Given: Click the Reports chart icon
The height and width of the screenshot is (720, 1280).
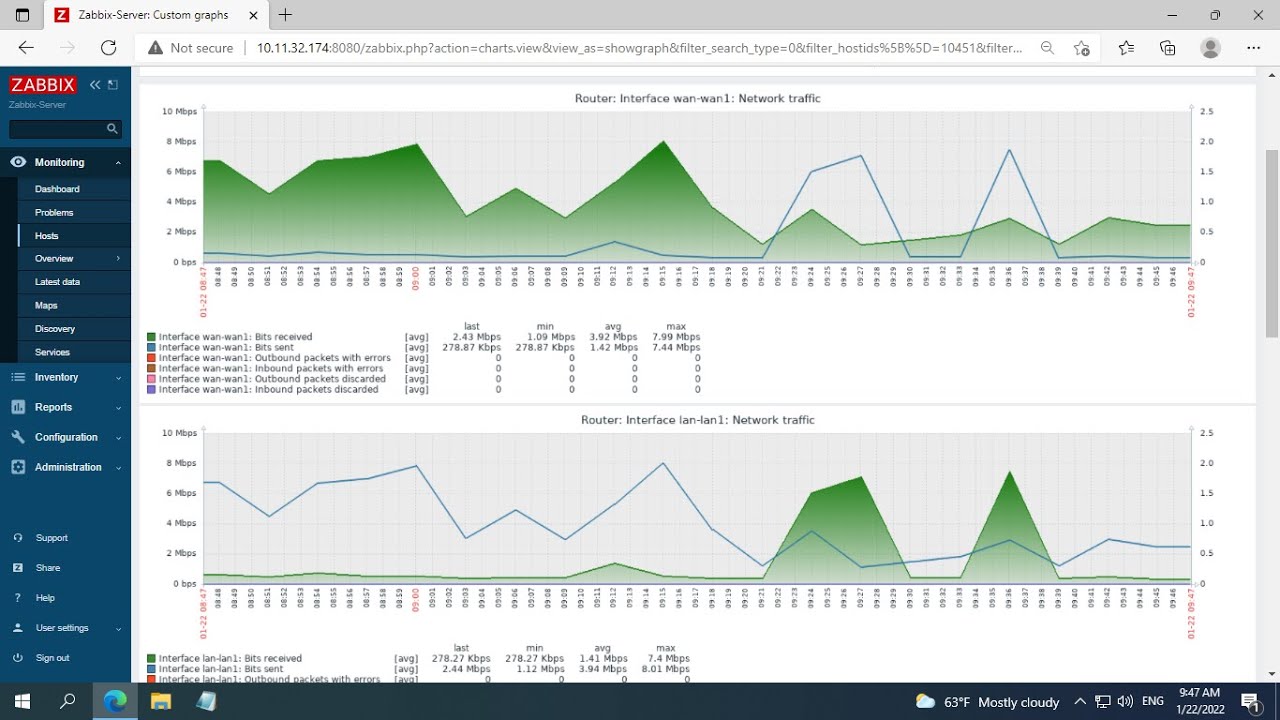Looking at the screenshot, I should click(18, 407).
